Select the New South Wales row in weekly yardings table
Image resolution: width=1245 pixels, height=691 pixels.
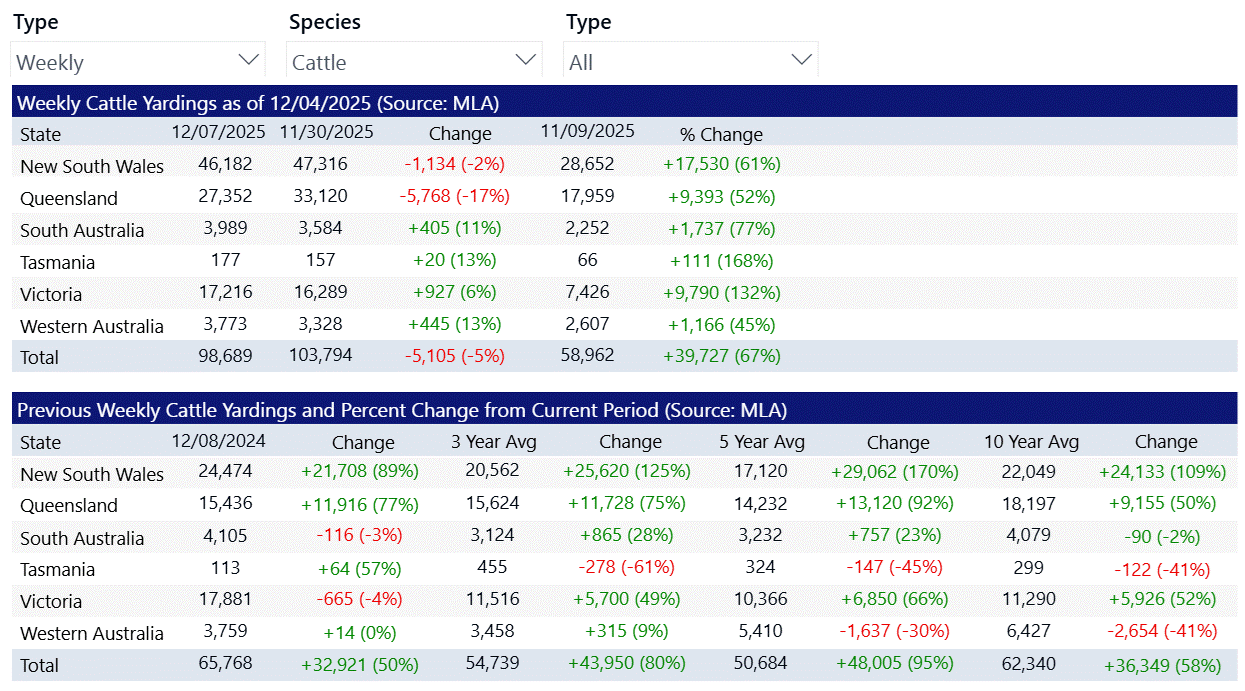coord(624,164)
